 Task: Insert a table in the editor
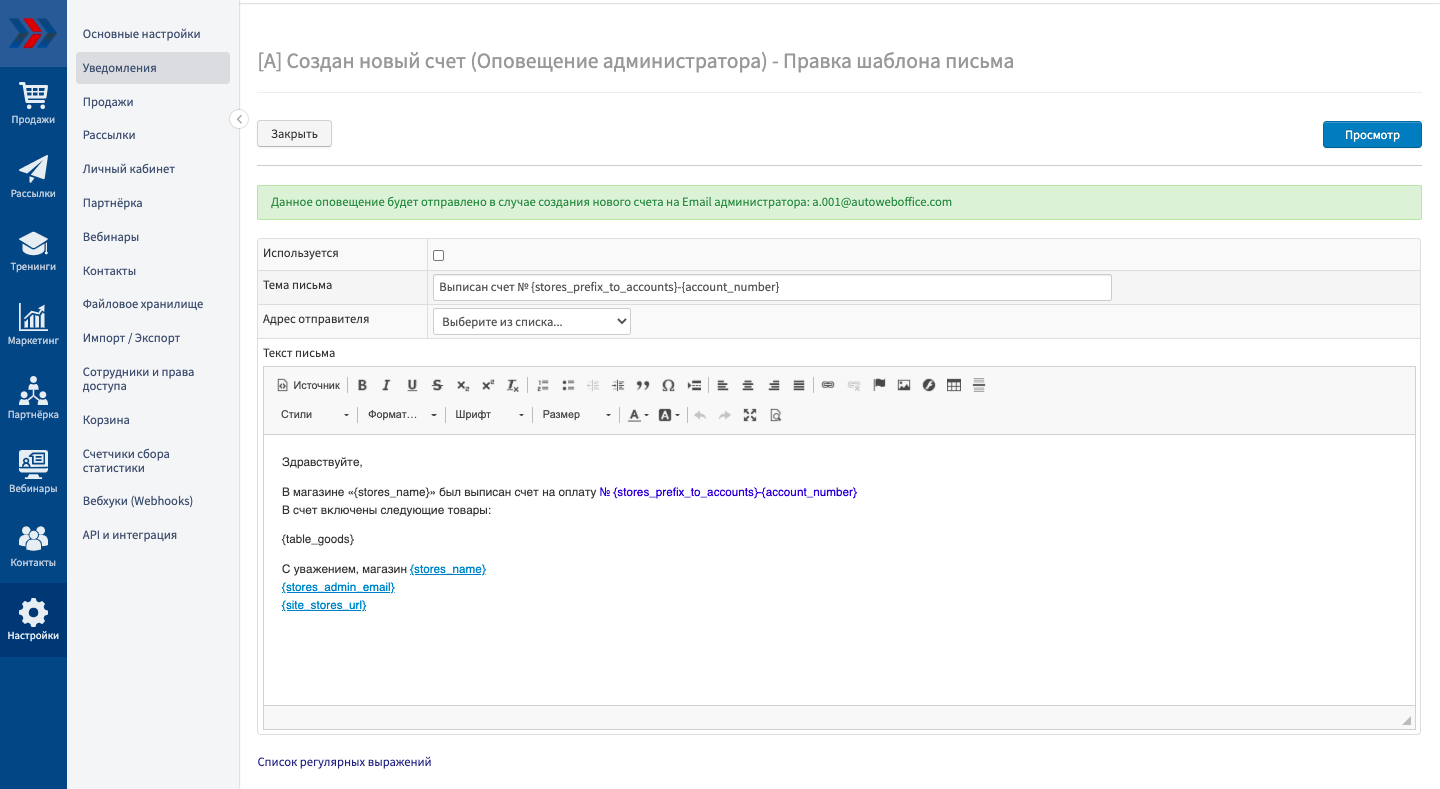pos(954,385)
